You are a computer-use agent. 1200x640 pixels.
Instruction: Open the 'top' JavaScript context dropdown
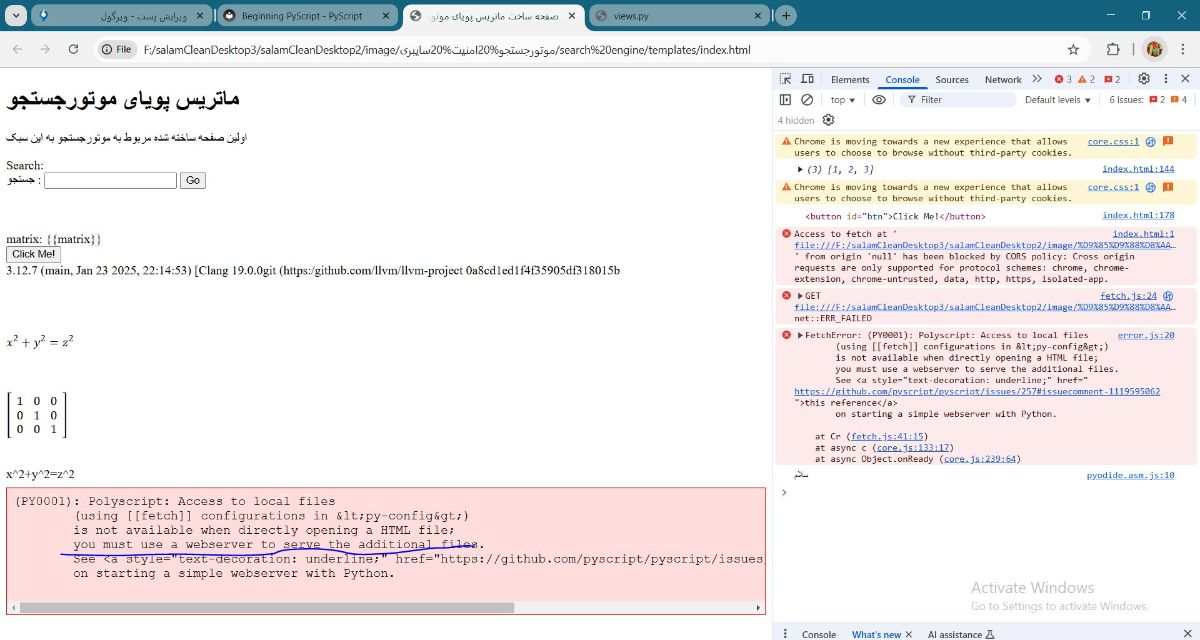tap(843, 100)
